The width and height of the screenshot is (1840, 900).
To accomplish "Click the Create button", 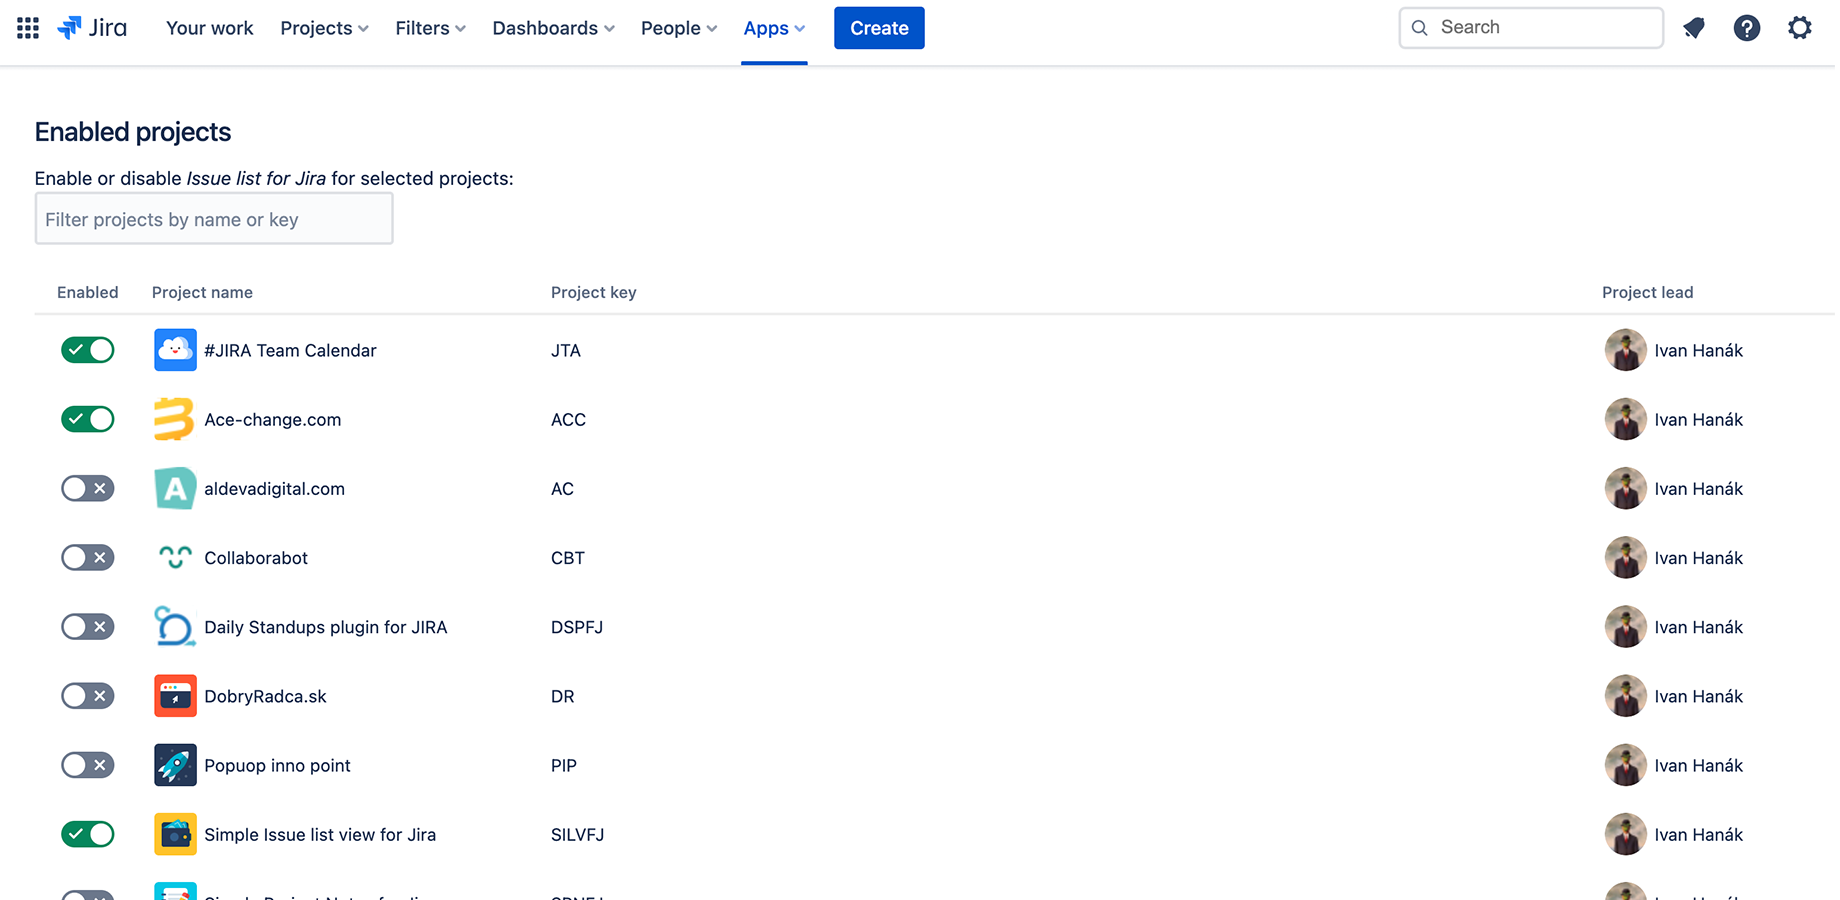I will coord(879,28).
